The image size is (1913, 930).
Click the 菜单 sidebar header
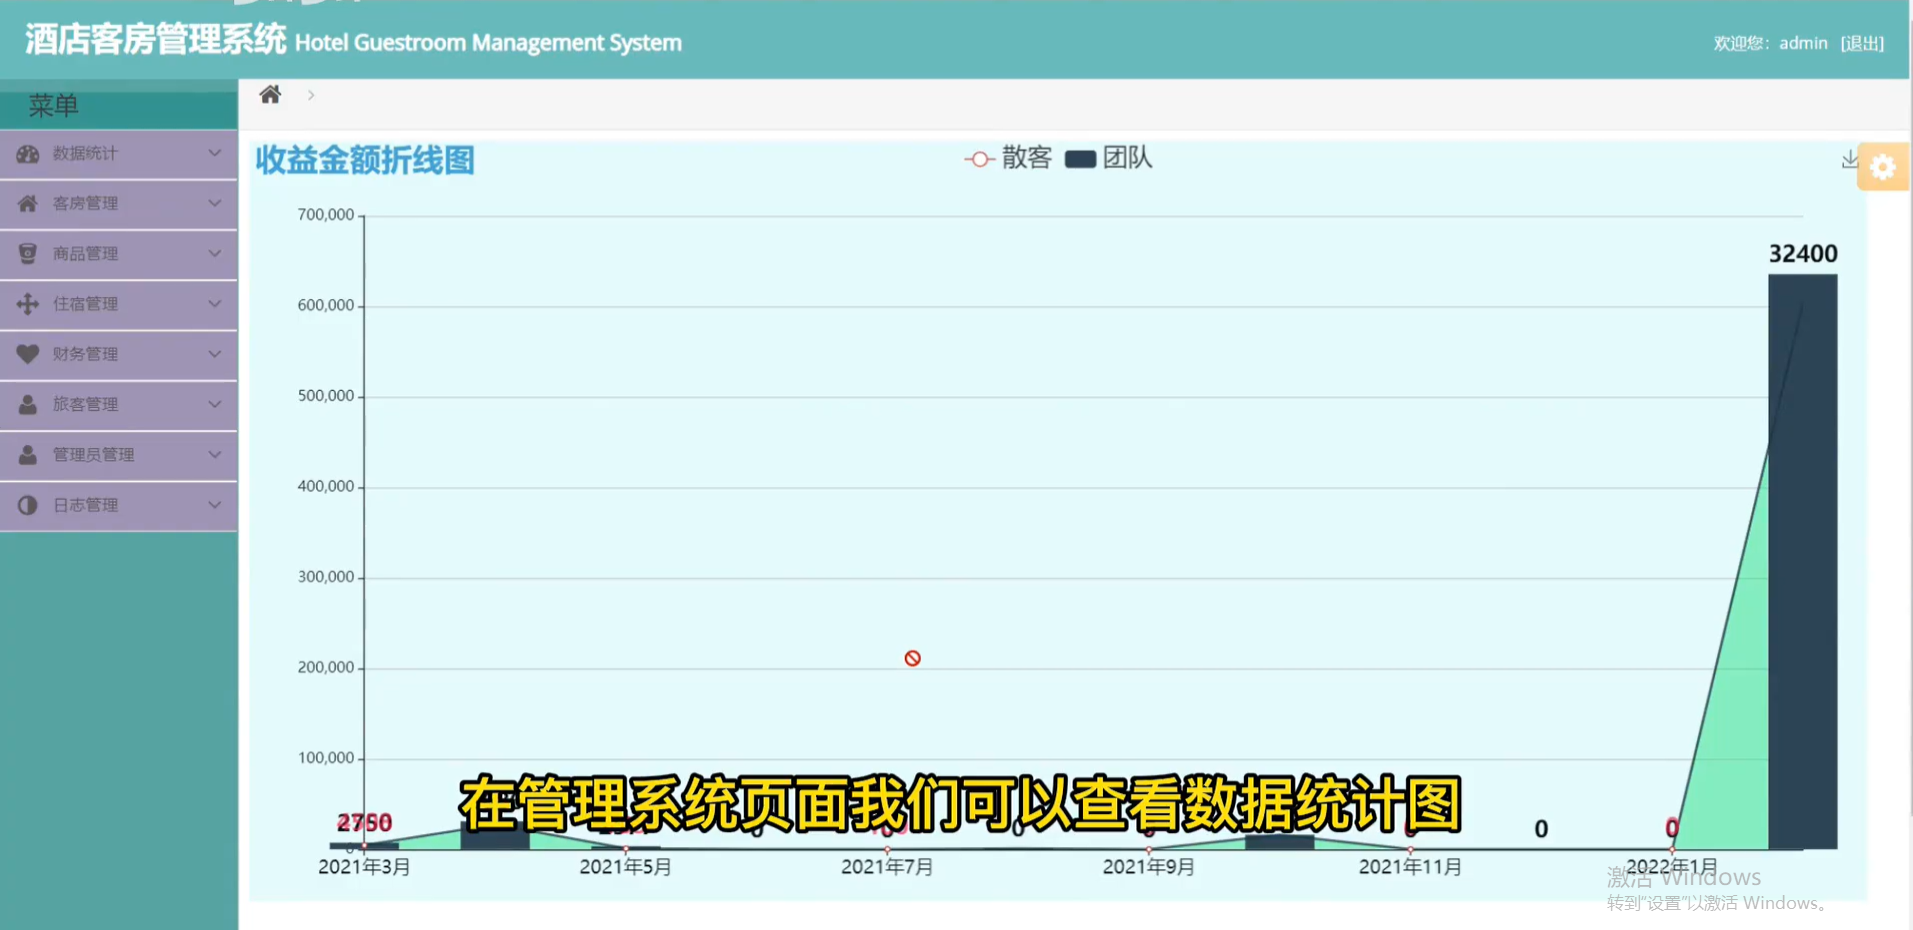(53, 105)
